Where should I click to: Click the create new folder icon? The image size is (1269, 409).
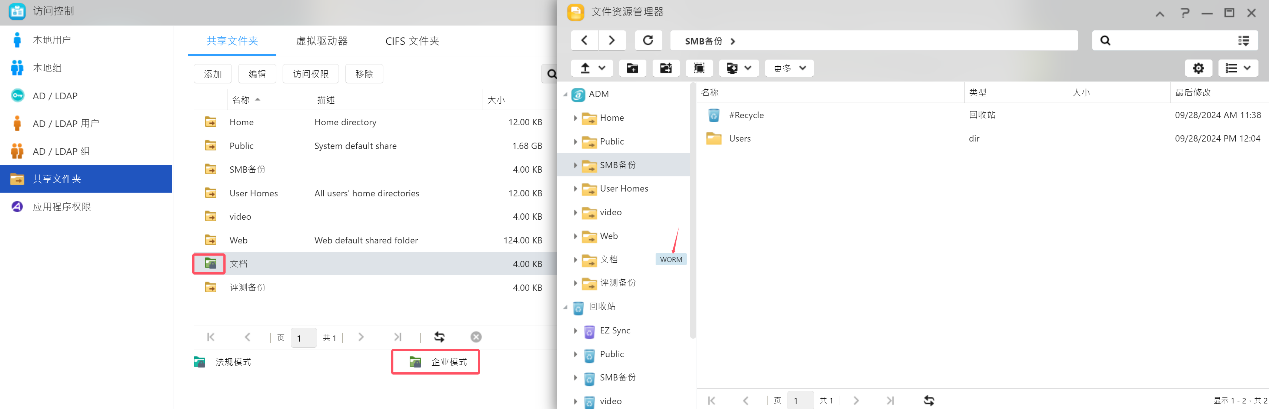(x=632, y=68)
